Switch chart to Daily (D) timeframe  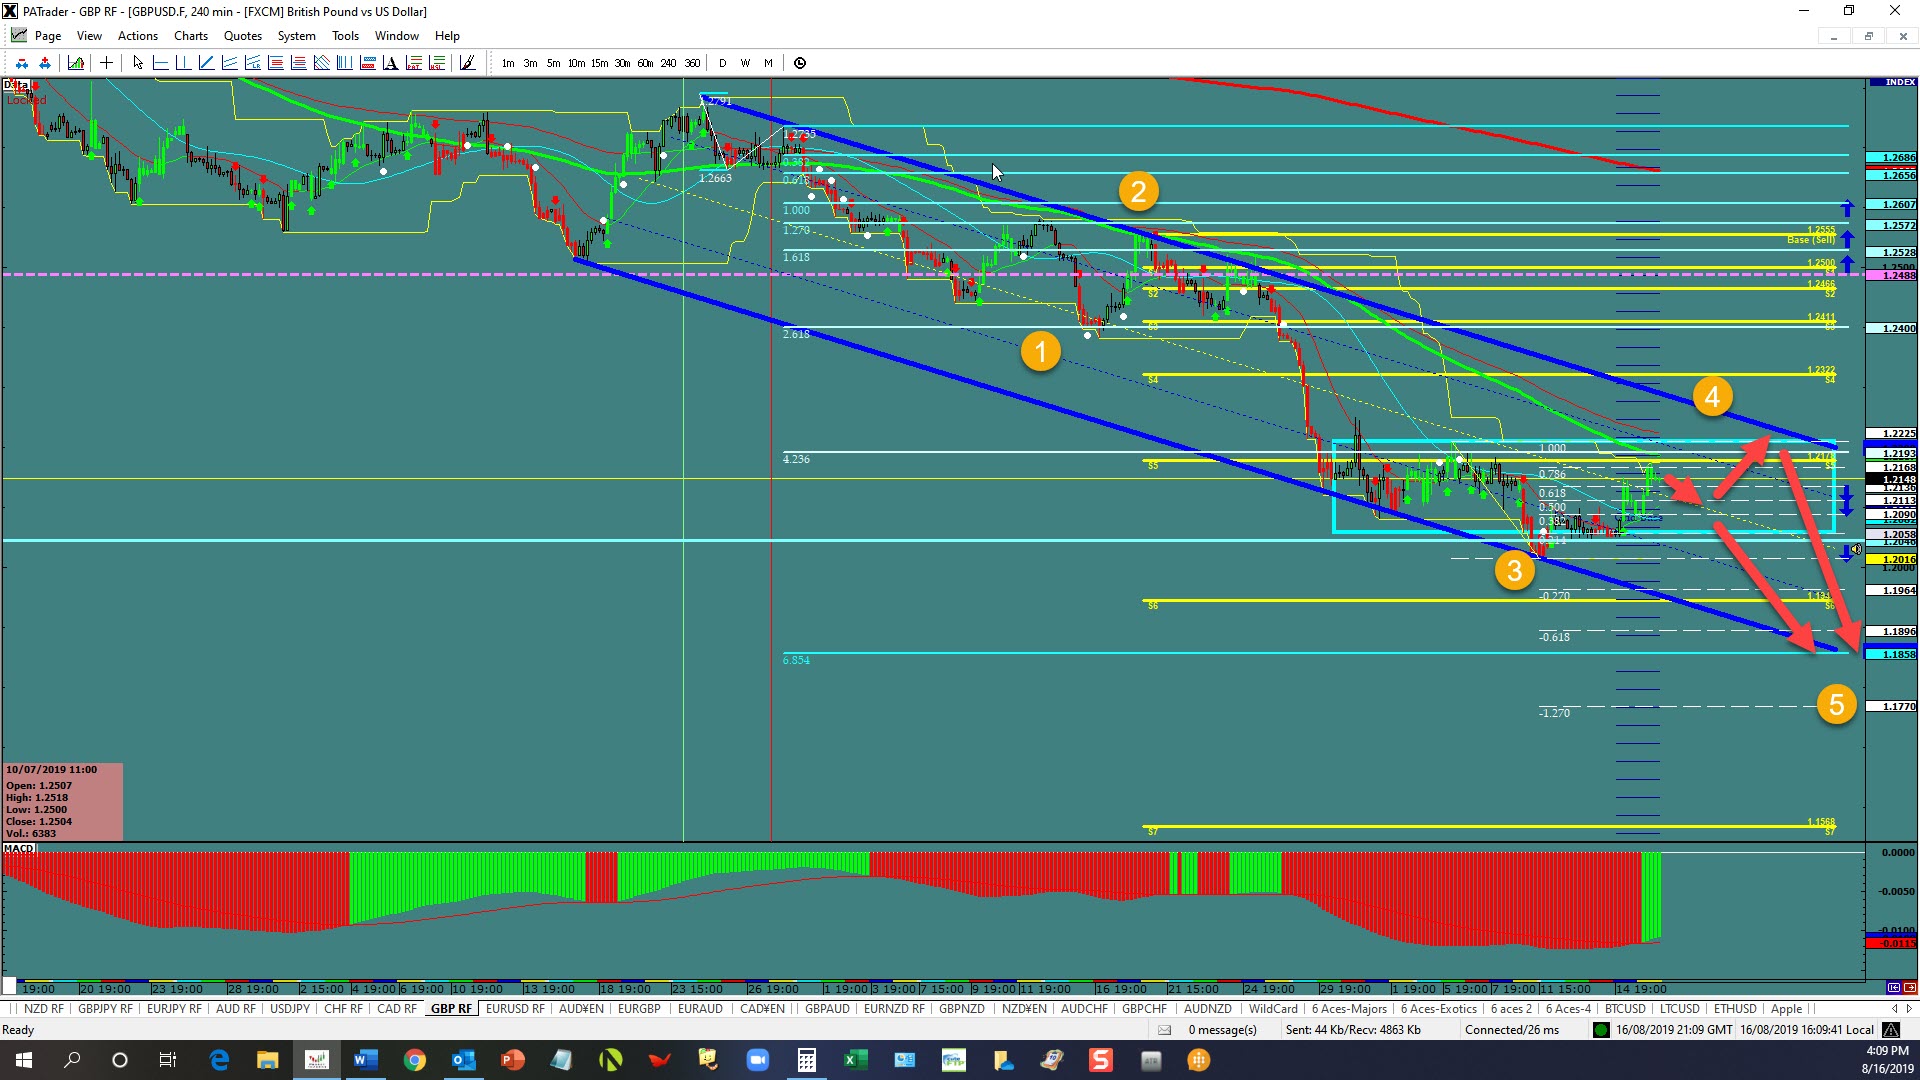tap(722, 63)
